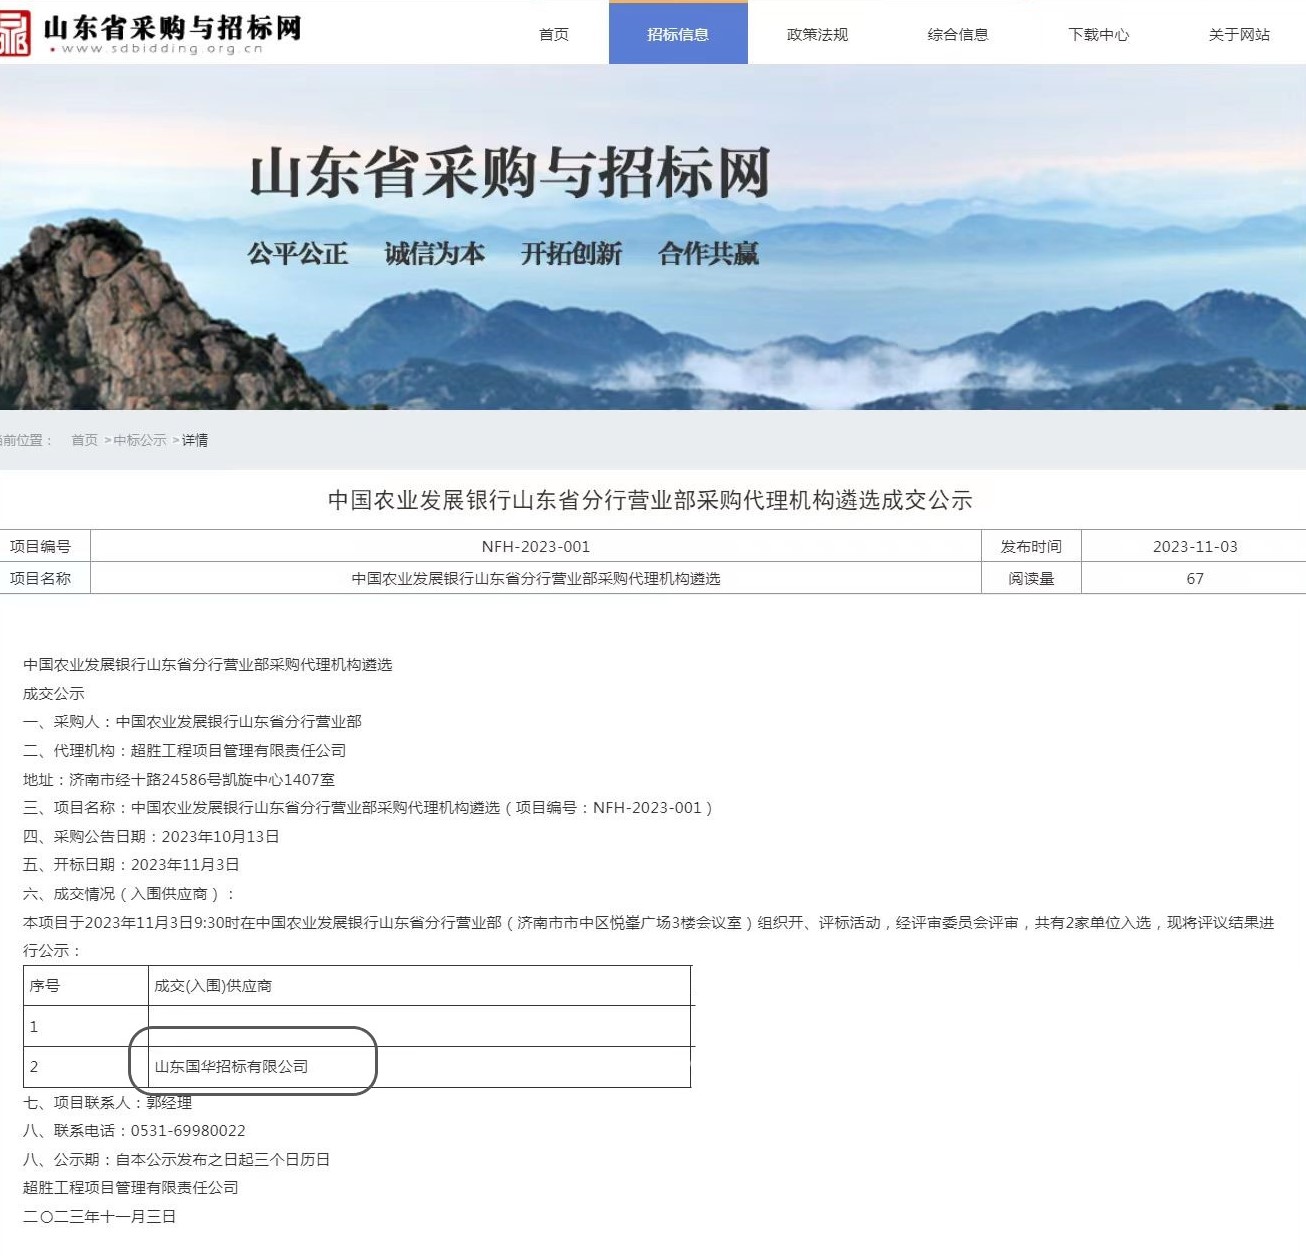
Task: Click the line 三、项目名称 with the project number
Action: click(x=367, y=807)
